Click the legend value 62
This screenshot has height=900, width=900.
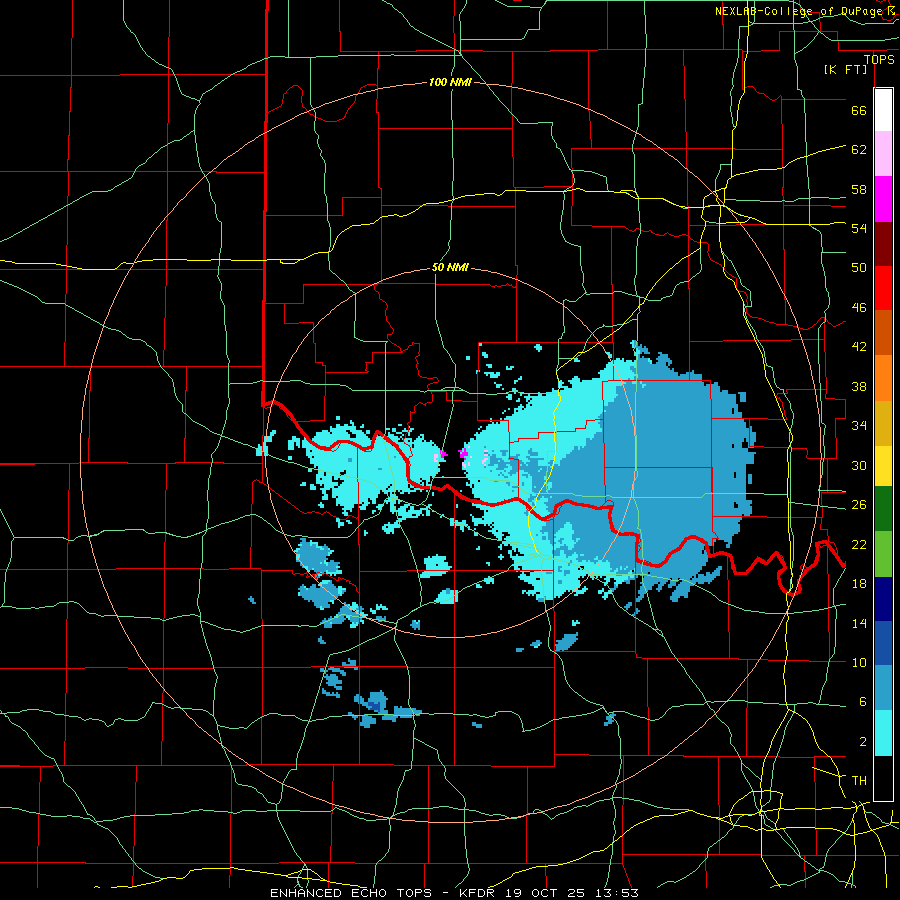pos(859,149)
